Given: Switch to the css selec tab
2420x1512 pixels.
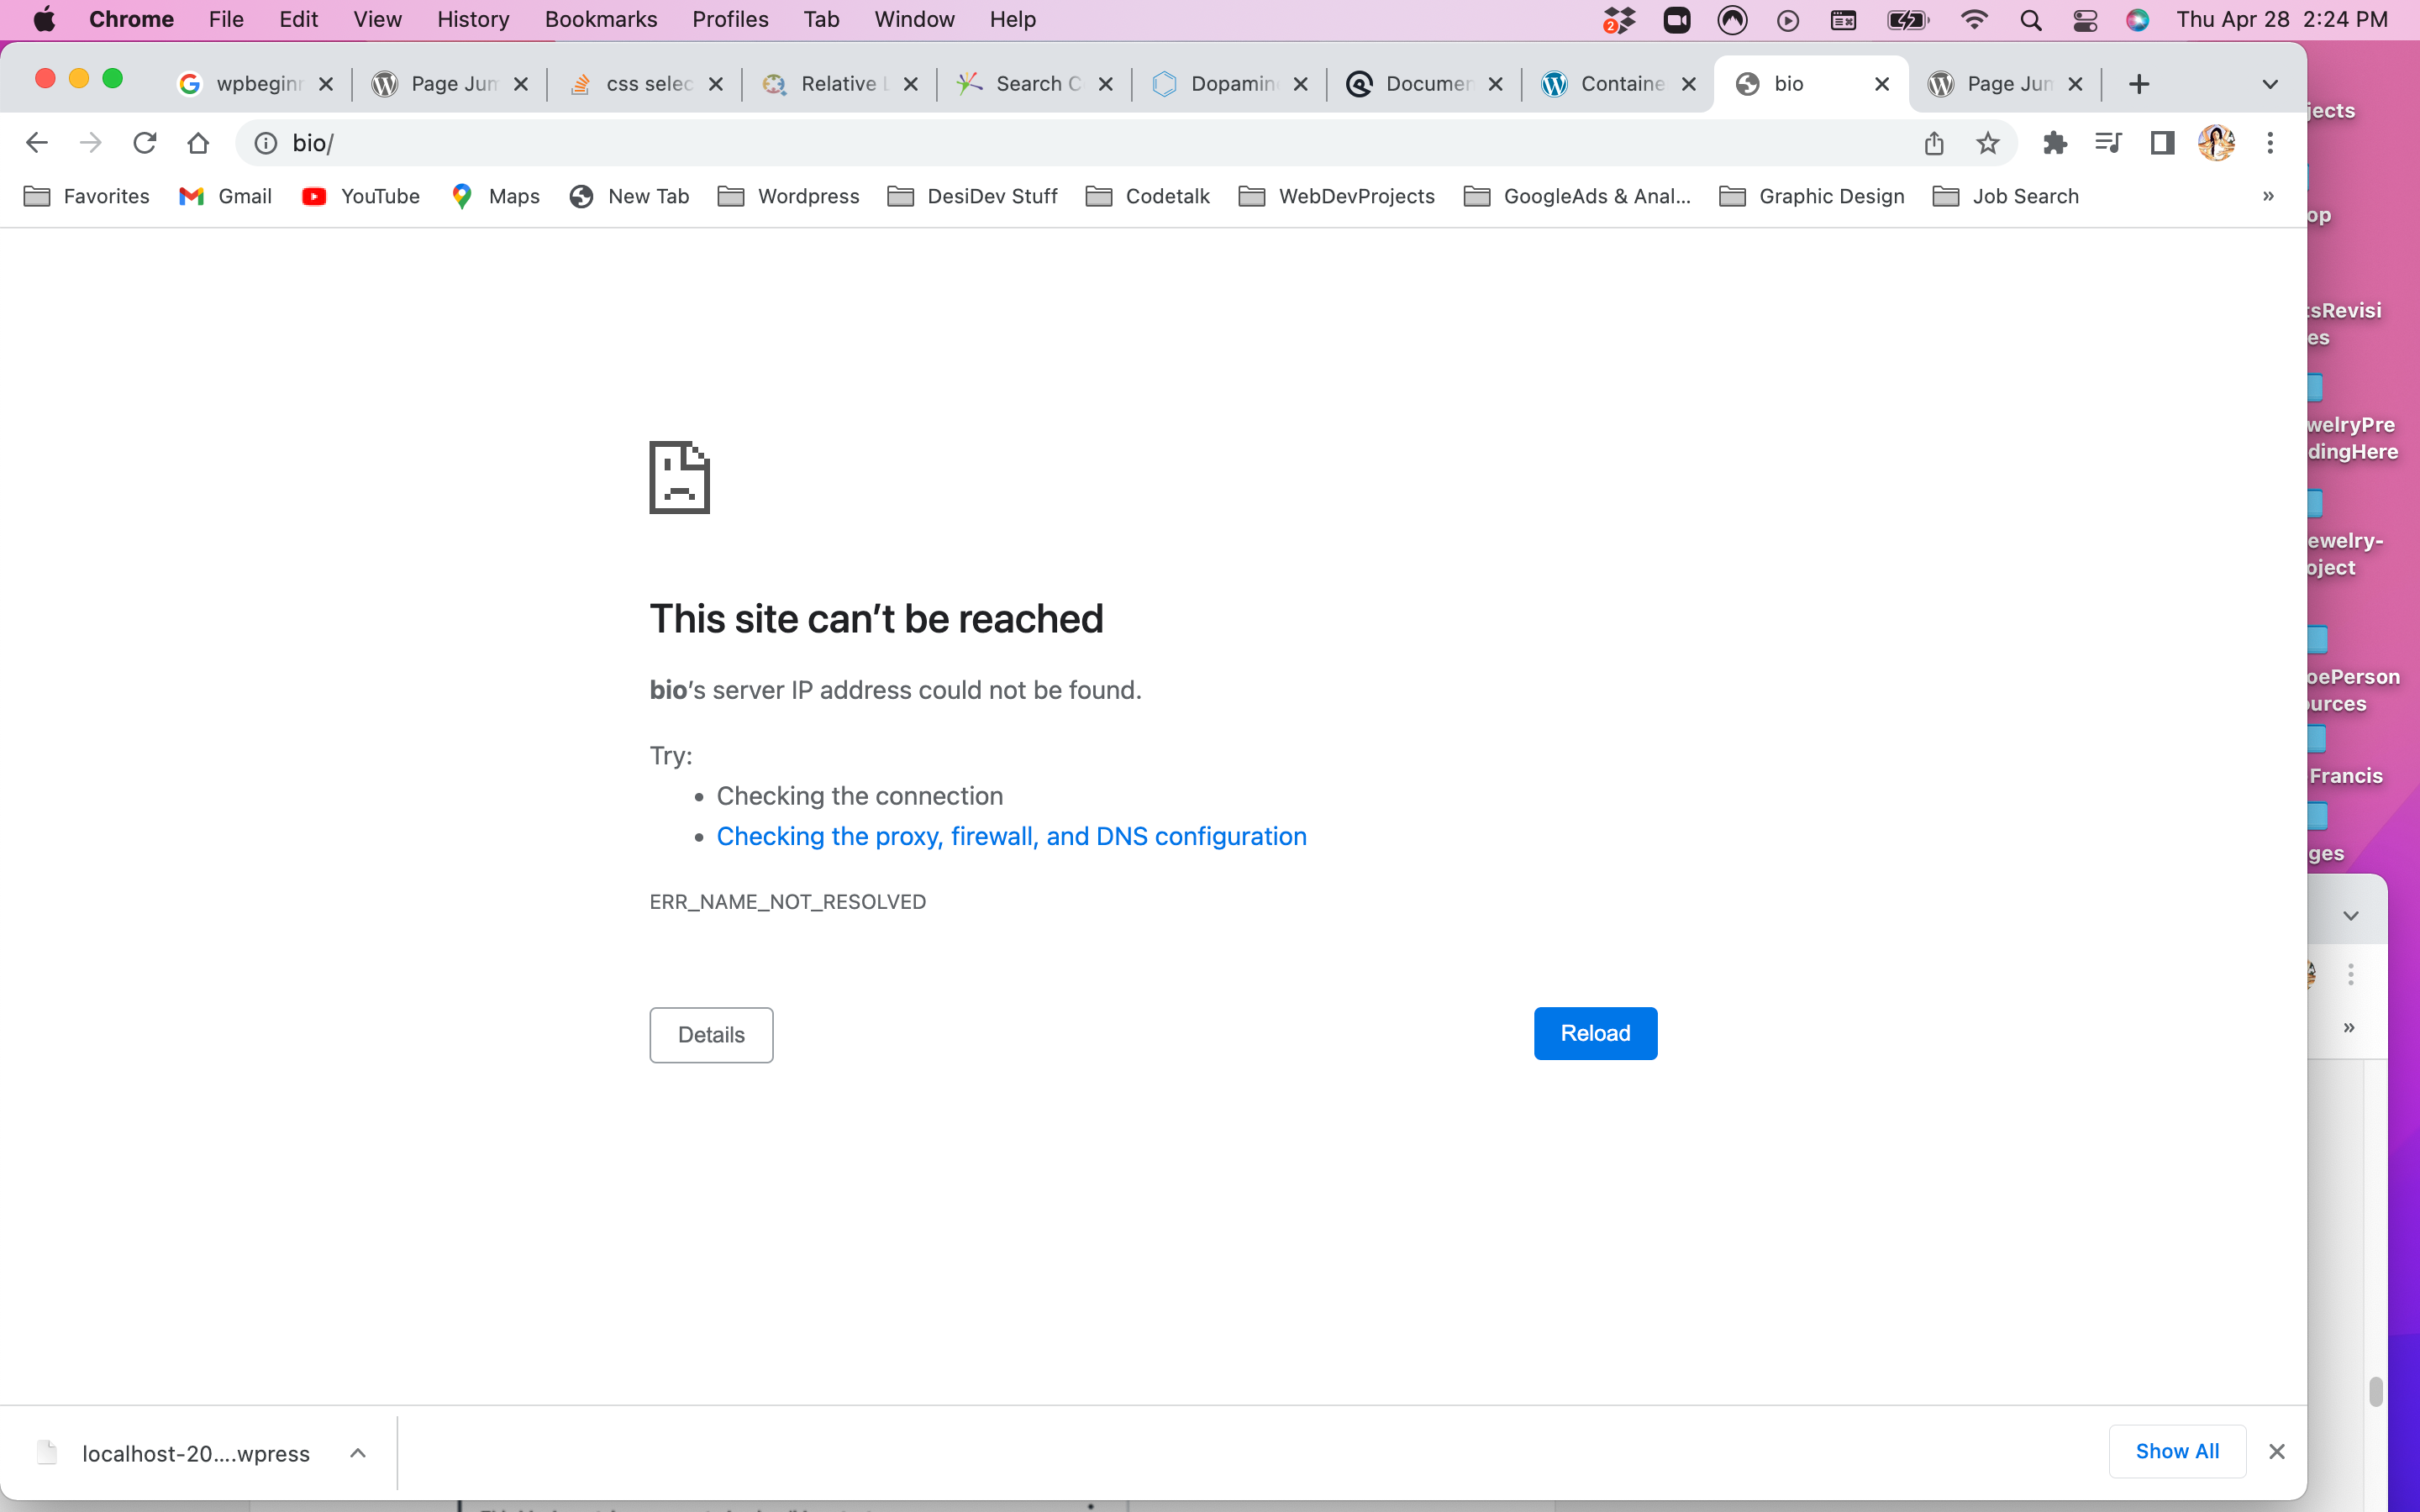Looking at the screenshot, I should tap(647, 84).
